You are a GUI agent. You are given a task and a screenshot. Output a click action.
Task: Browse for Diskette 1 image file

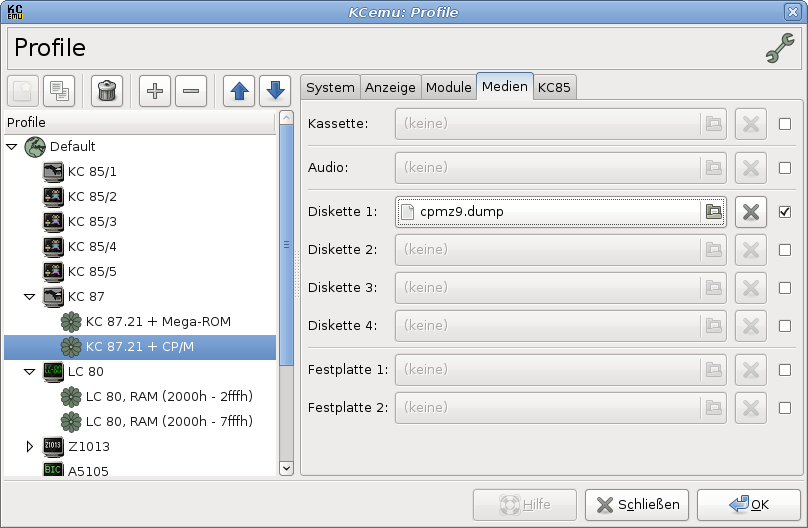[714, 212]
